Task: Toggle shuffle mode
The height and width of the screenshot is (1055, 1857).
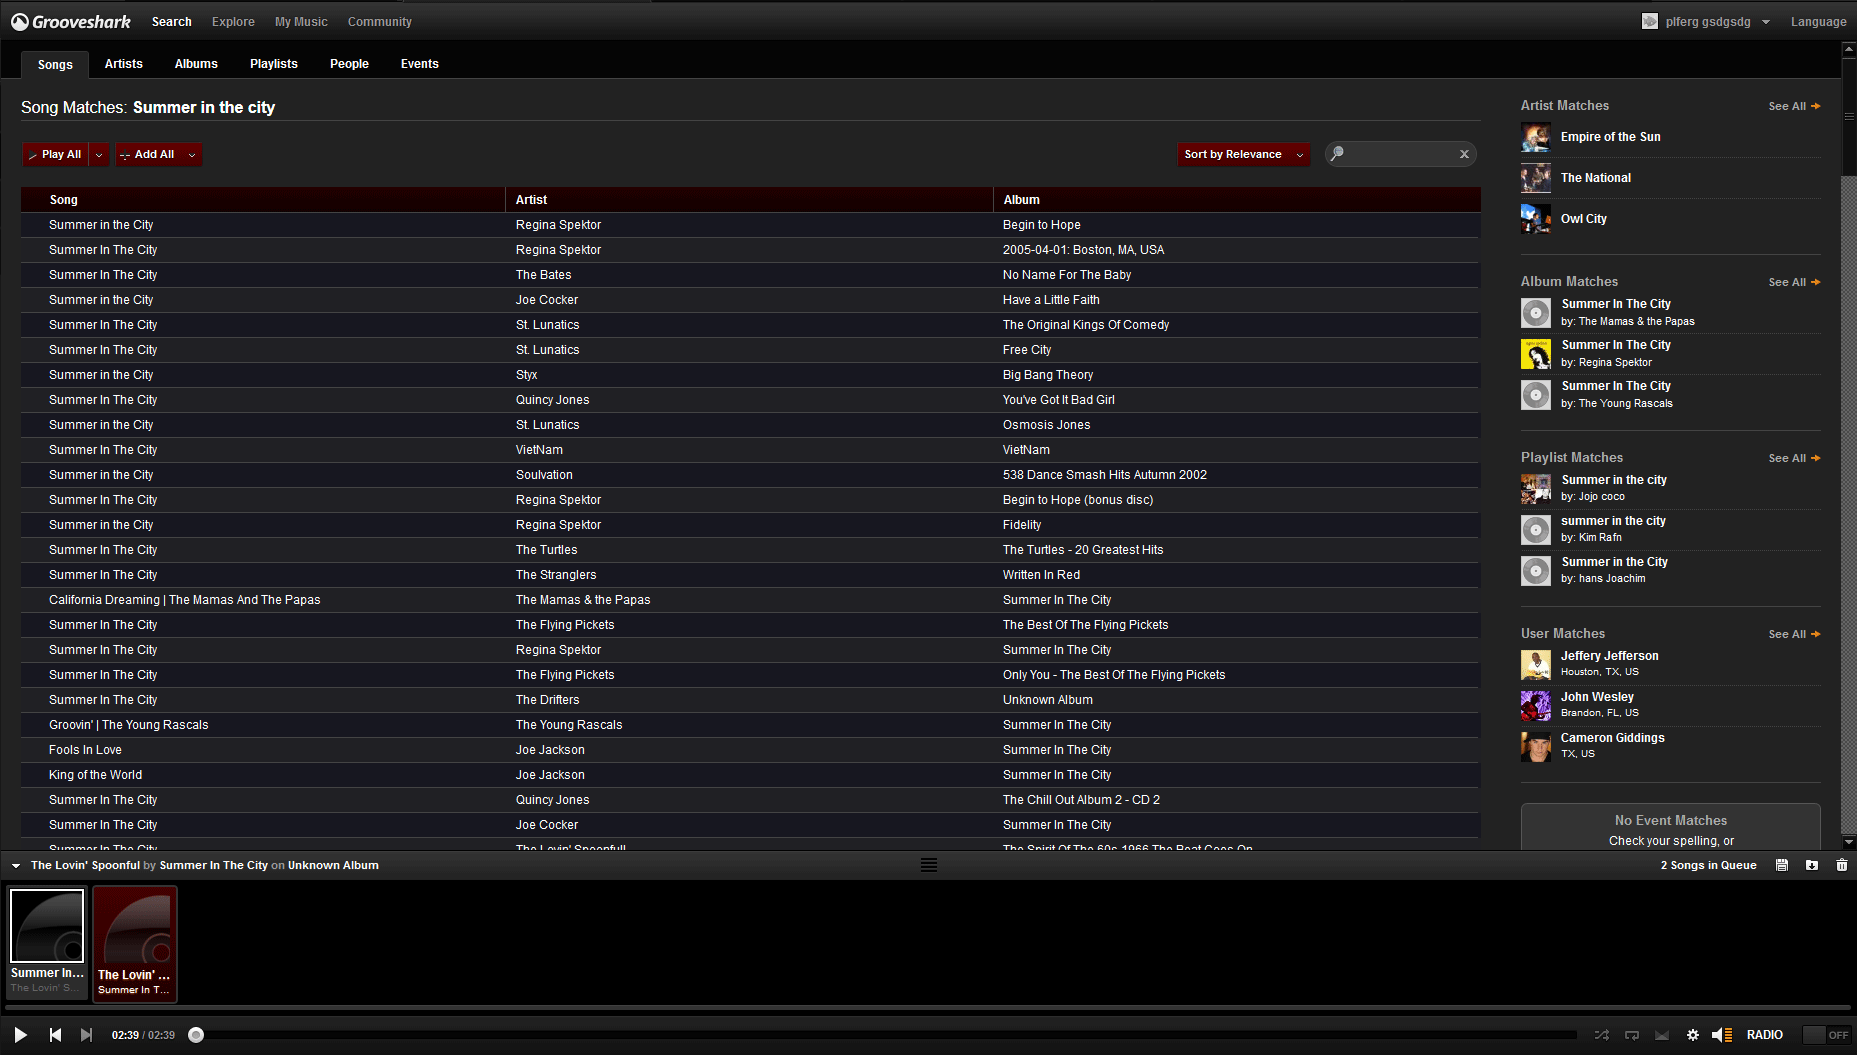Action: 1601,1035
